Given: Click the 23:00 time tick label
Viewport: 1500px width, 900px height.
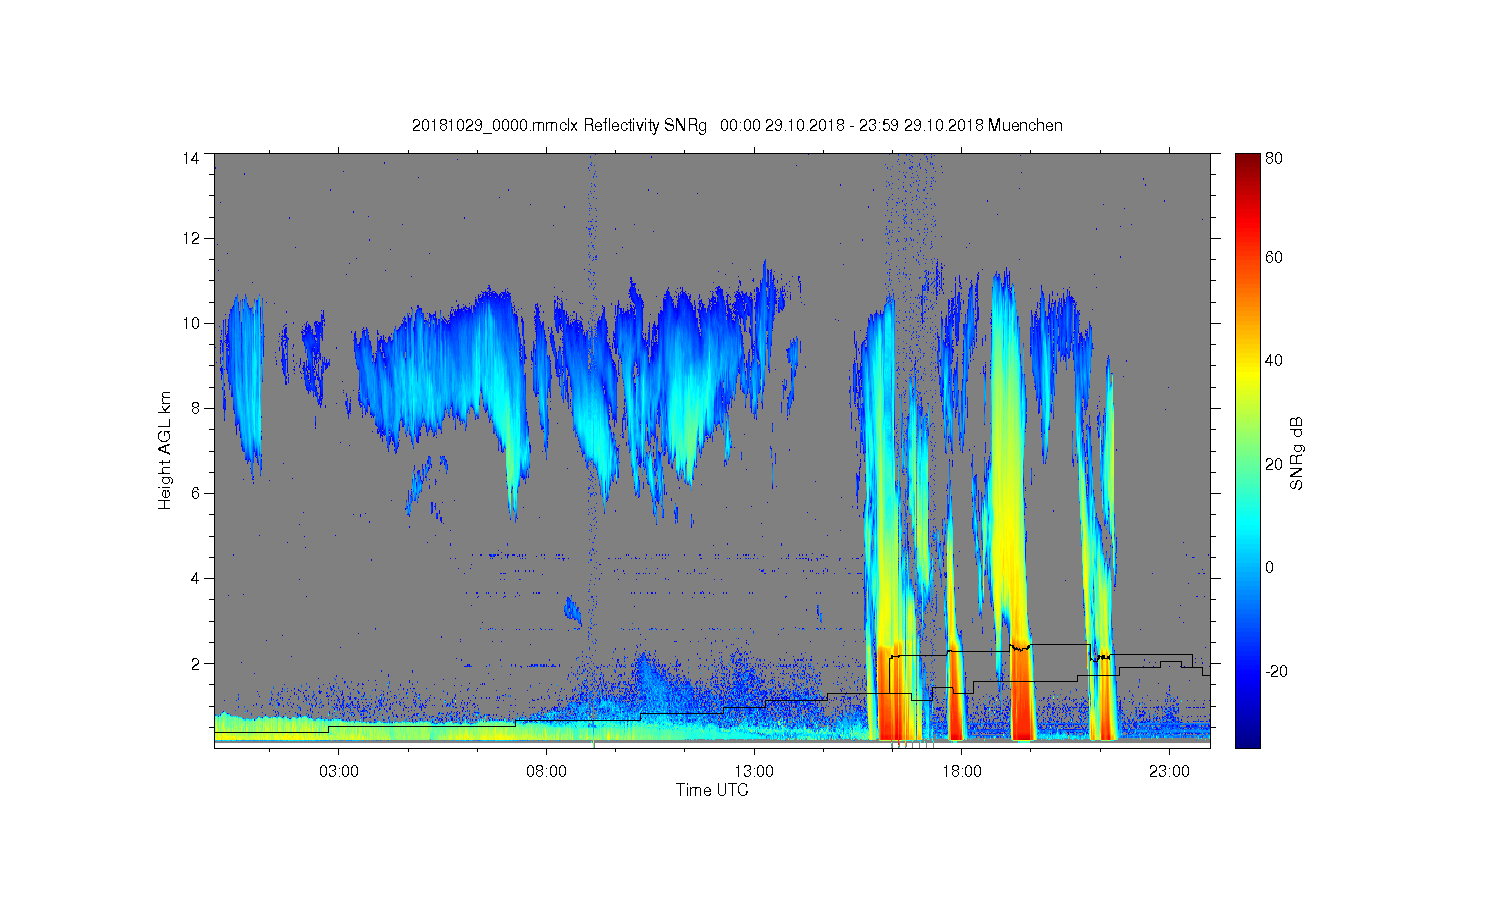Looking at the screenshot, I should [1169, 772].
